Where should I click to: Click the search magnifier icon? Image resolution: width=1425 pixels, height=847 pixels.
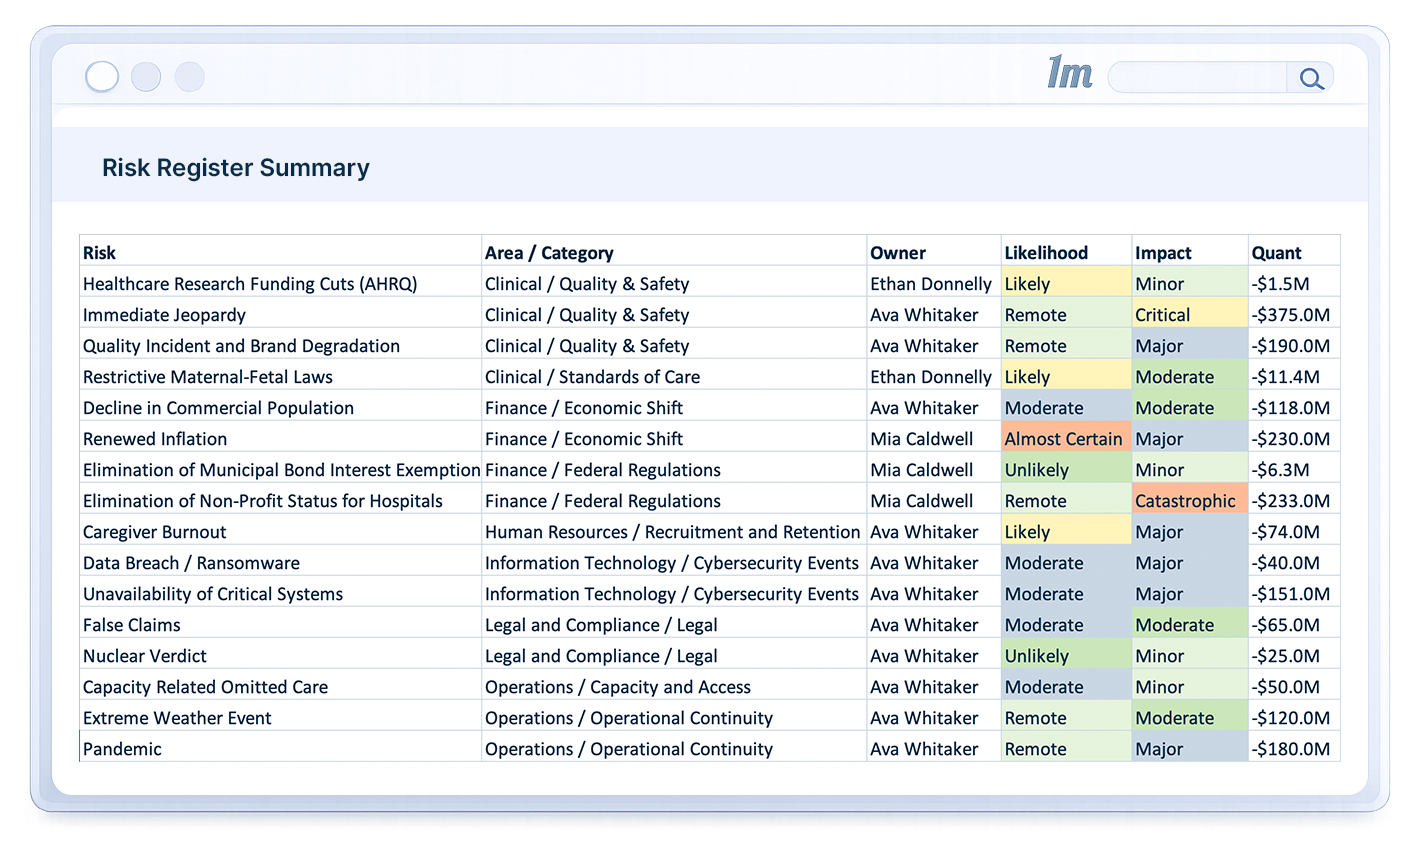1310,77
